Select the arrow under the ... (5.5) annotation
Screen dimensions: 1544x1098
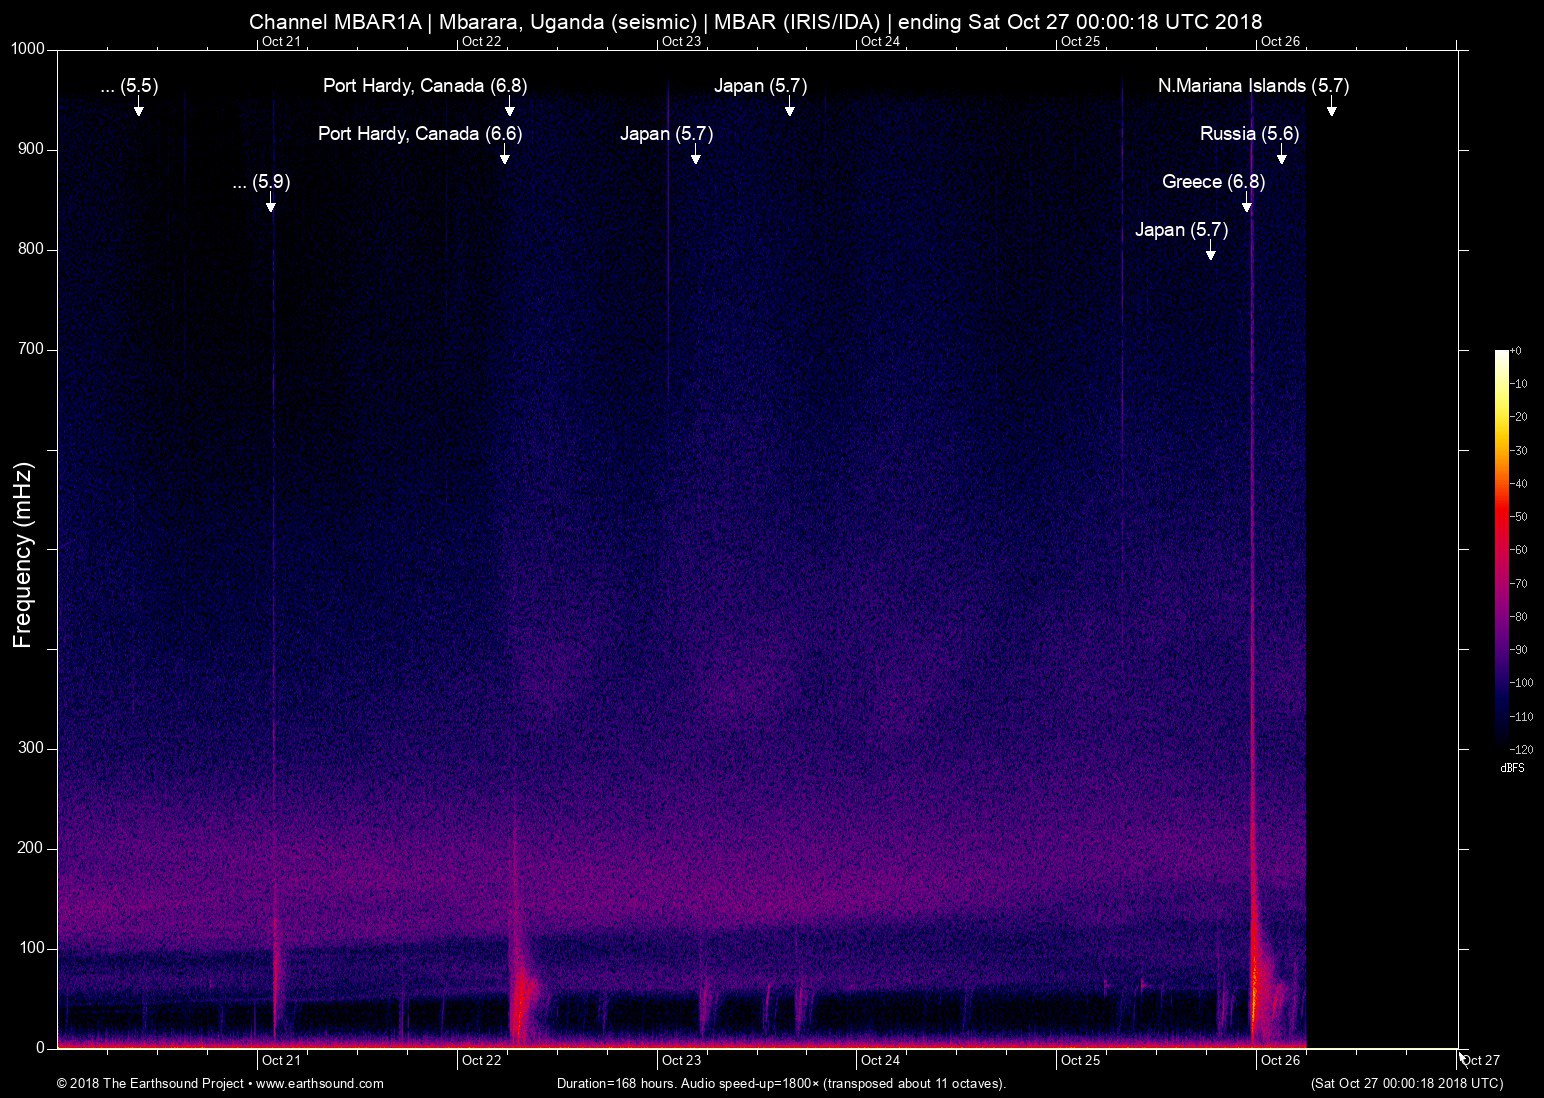click(139, 107)
